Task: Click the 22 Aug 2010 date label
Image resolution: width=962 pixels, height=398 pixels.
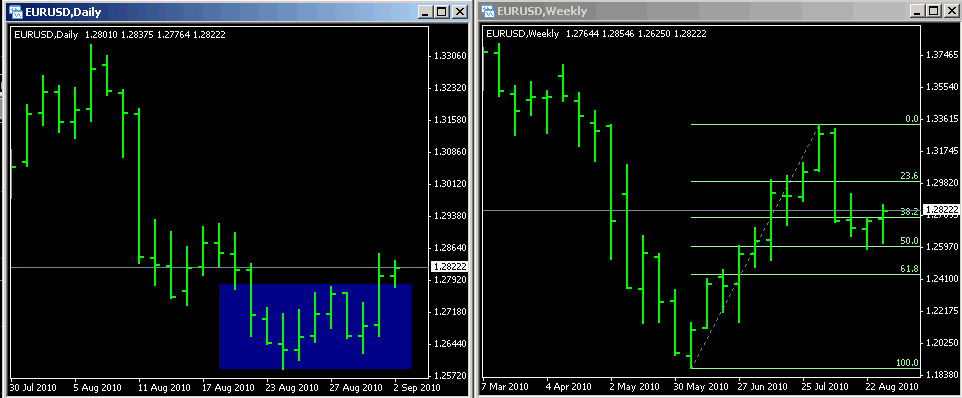Action: (x=893, y=387)
